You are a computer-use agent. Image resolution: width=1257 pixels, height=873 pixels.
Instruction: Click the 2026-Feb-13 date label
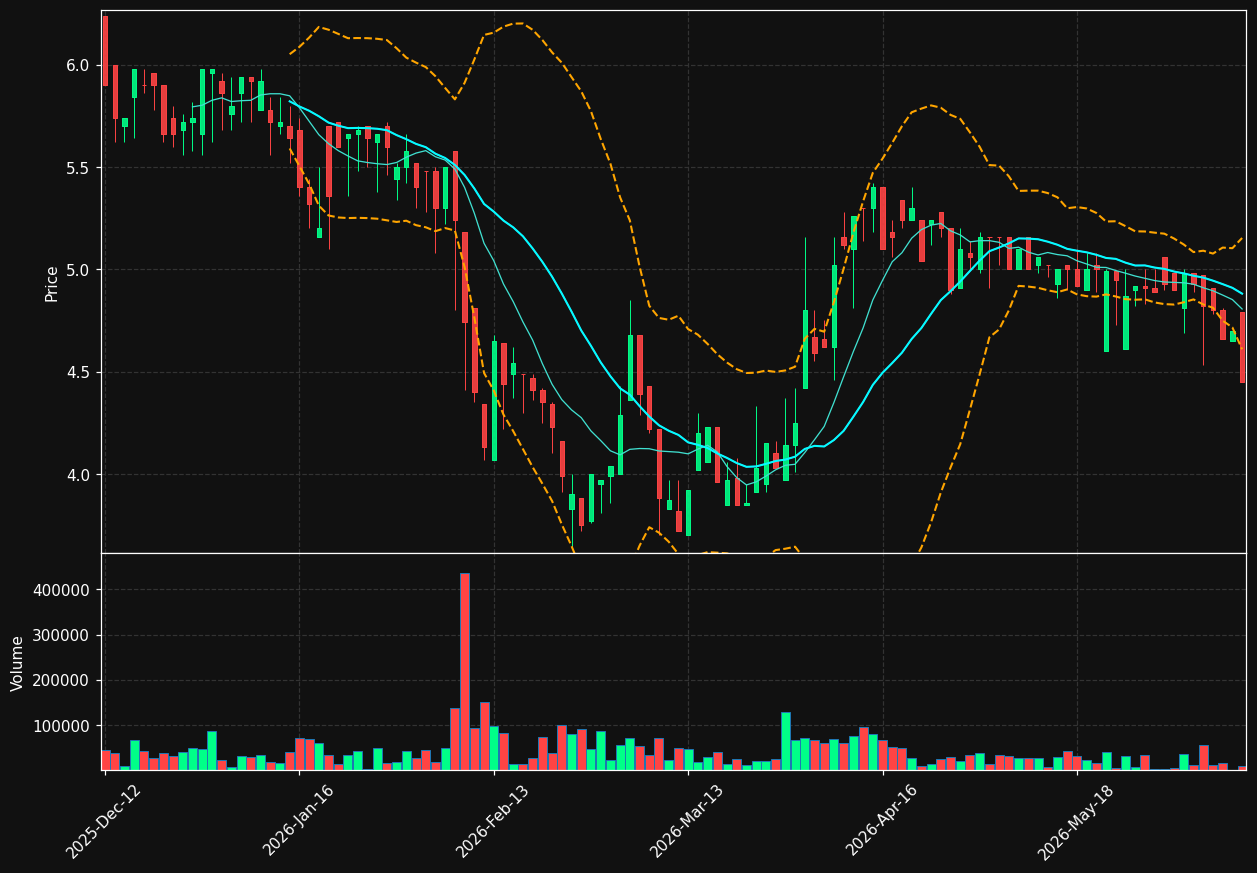click(x=493, y=822)
